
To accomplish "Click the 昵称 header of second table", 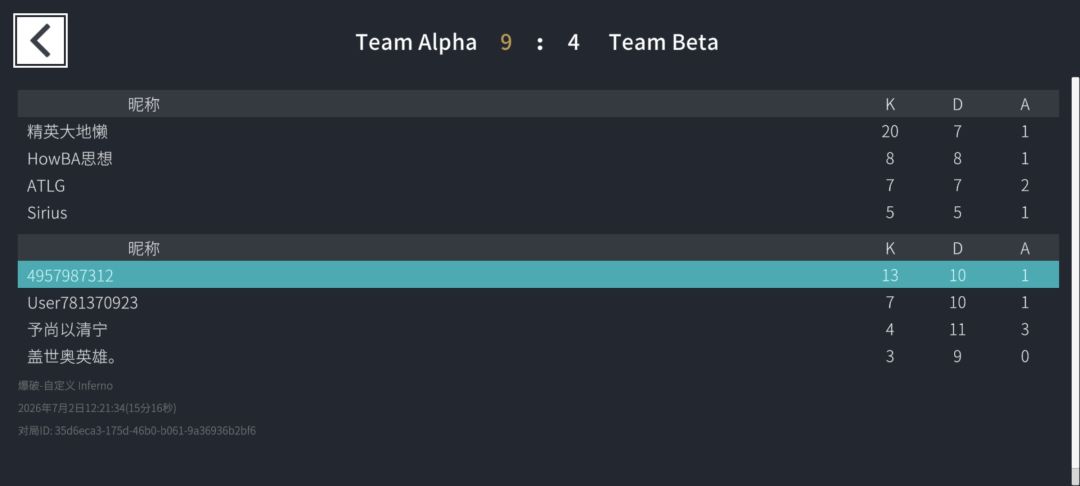I will pyautogui.click(x=144, y=249).
